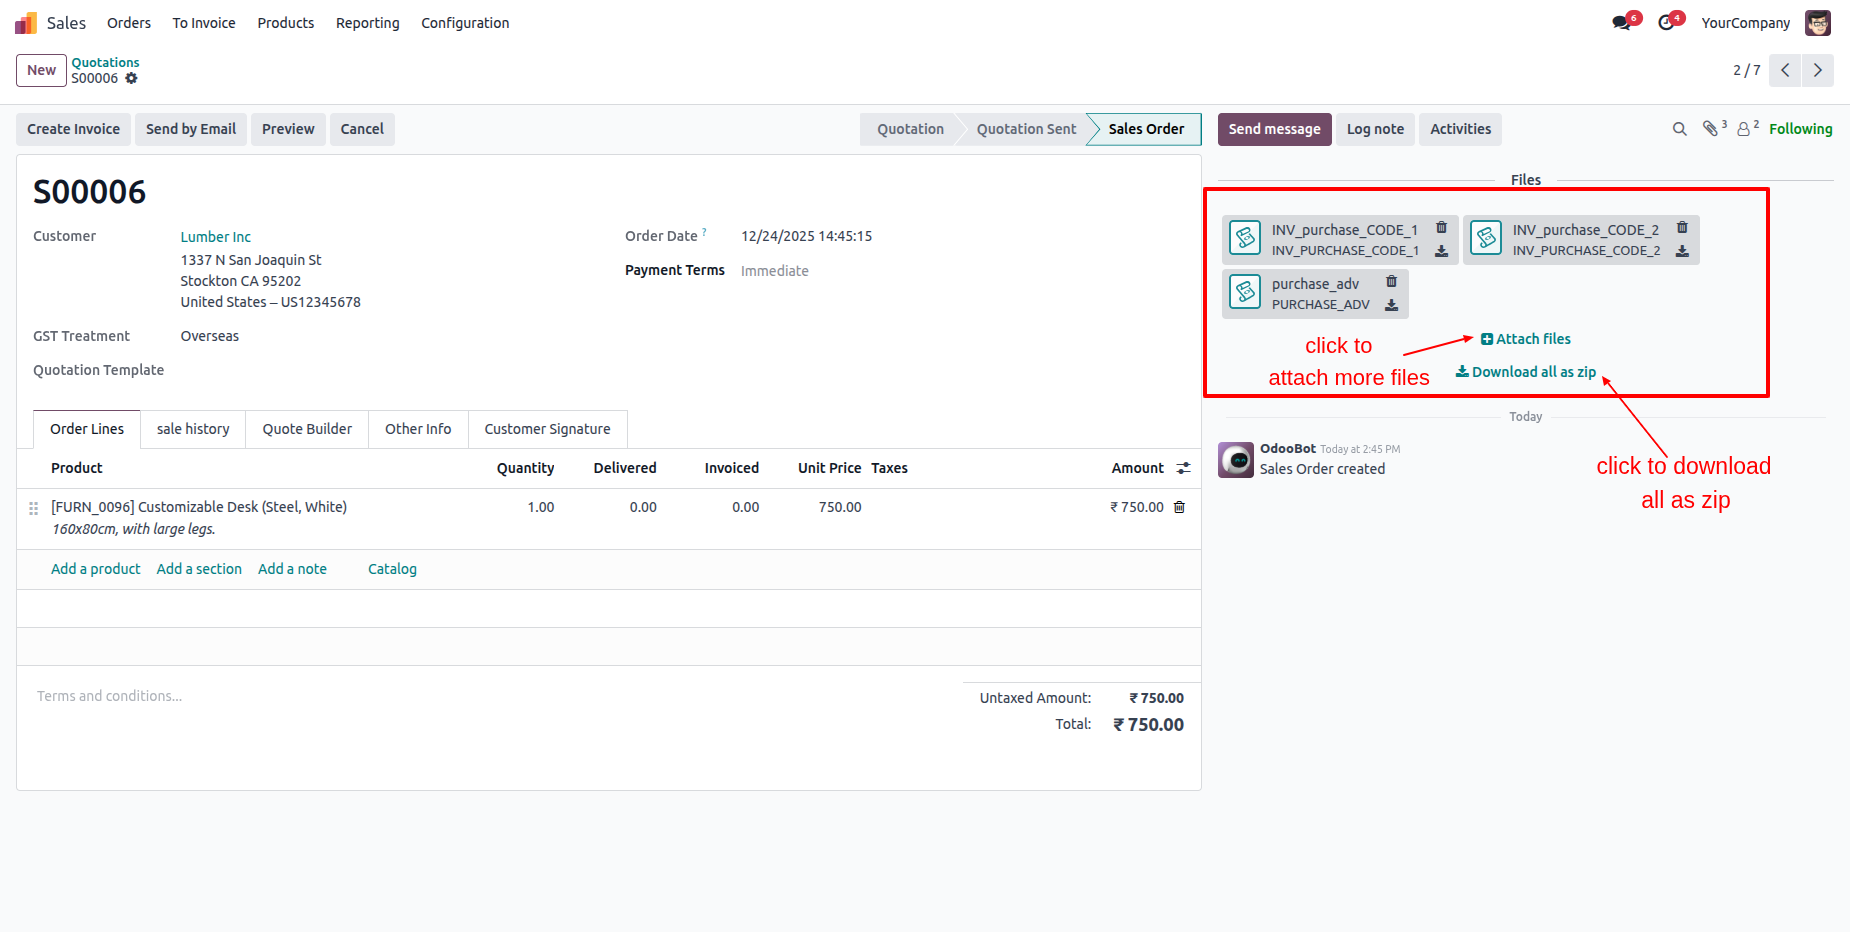Open the INV_purchase_CODE_1 file icon
This screenshot has width=1850, height=932.
pos(1245,238)
